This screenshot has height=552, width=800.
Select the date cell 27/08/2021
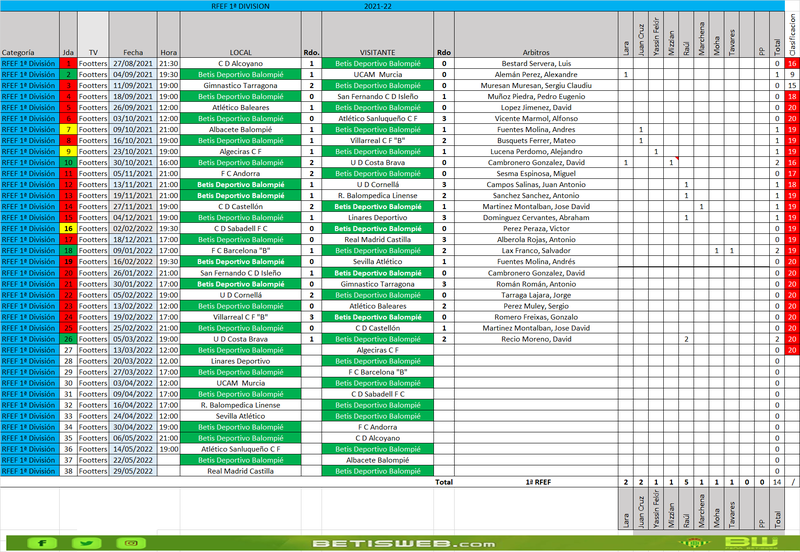[133, 64]
